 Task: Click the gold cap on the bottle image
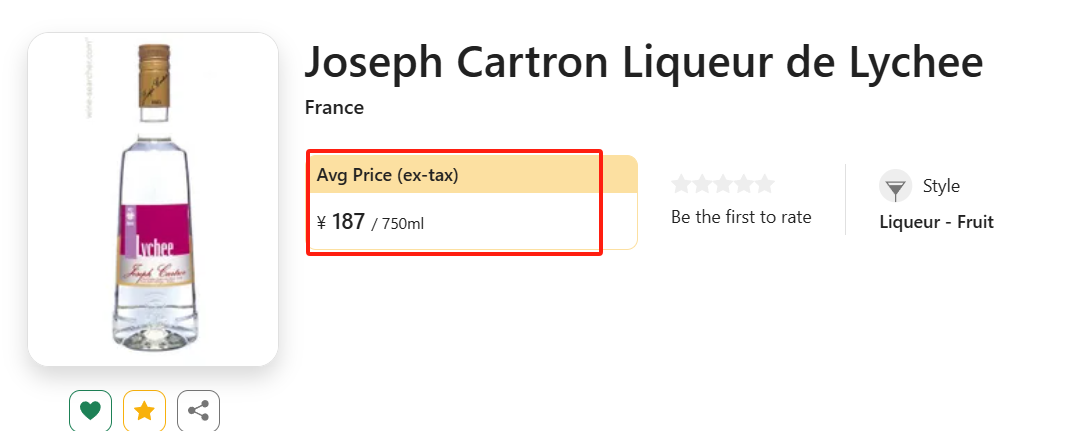coord(154,75)
